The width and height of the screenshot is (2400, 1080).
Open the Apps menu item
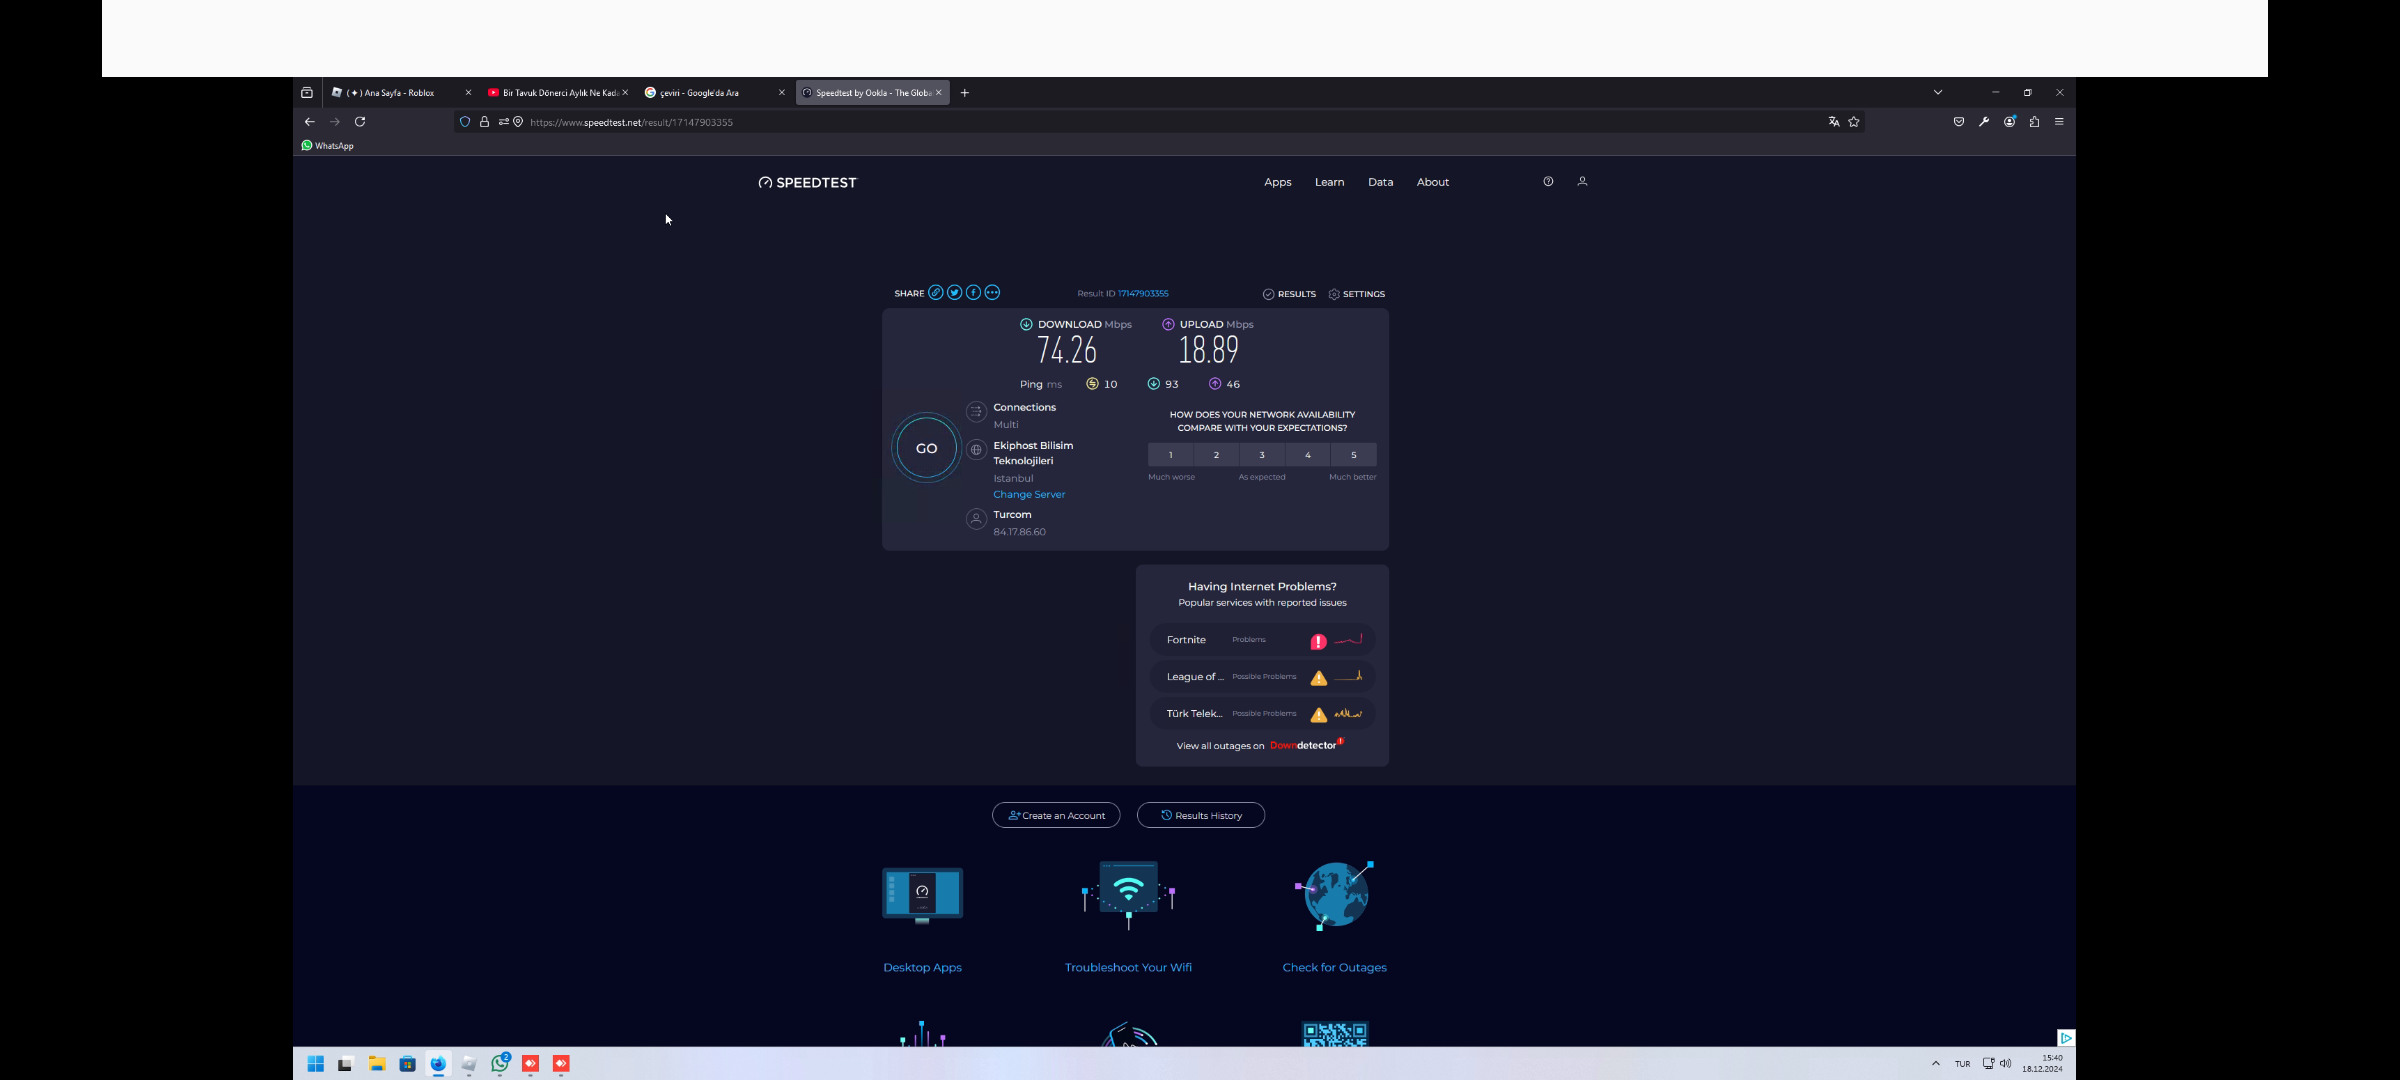1277,182
